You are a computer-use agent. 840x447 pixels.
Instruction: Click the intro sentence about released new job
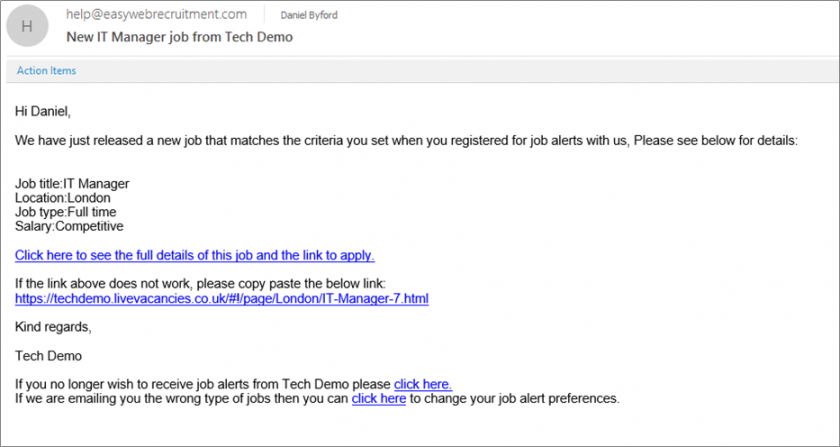[x=407, y=141]
